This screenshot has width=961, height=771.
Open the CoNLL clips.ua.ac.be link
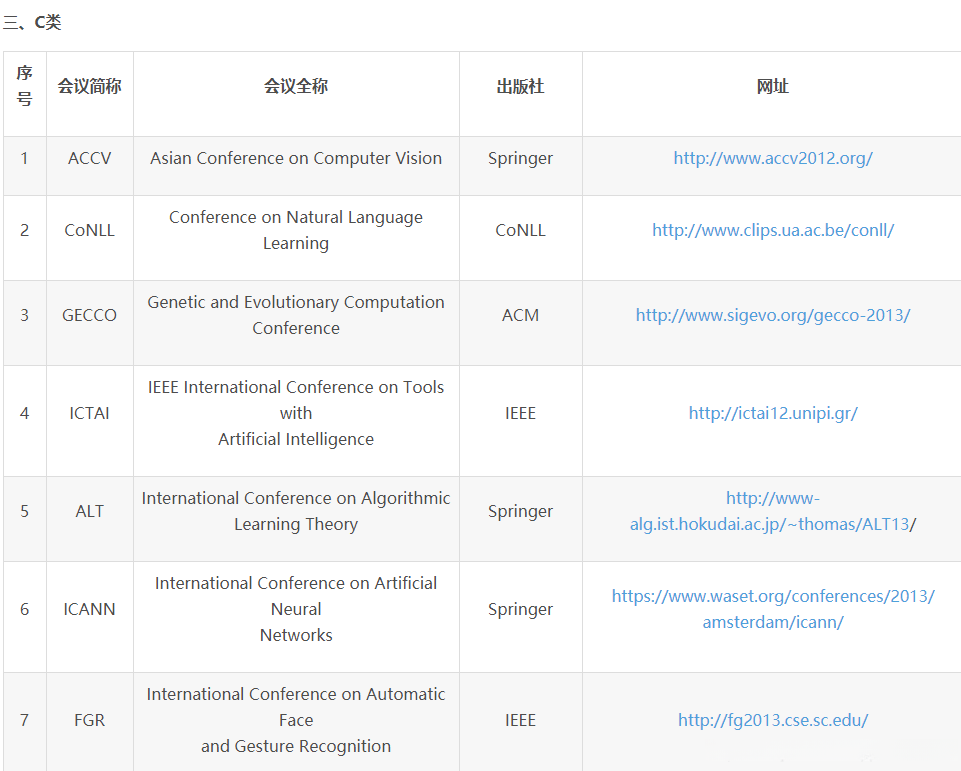click(772, 230)
